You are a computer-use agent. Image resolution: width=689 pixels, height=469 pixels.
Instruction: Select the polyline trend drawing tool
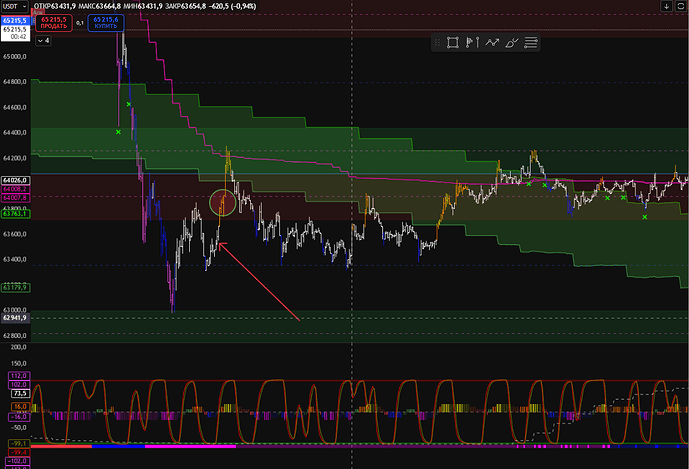pyautogui.click(x=491, y=43)
